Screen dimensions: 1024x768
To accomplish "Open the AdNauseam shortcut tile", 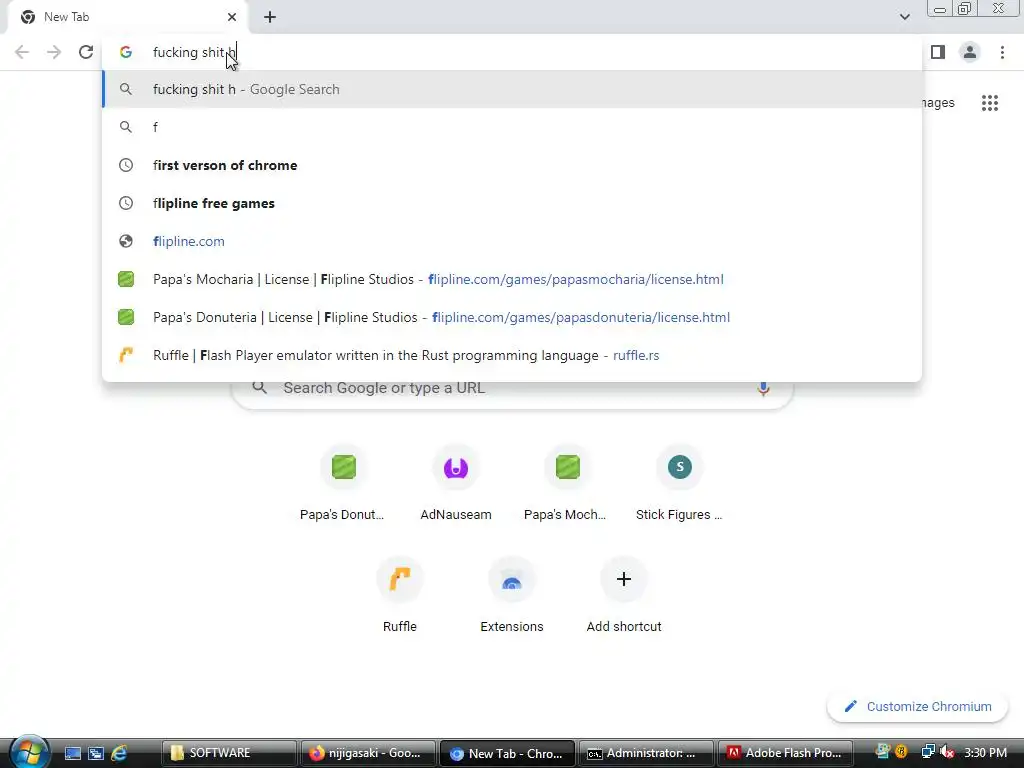I will [x=456, y=483].
